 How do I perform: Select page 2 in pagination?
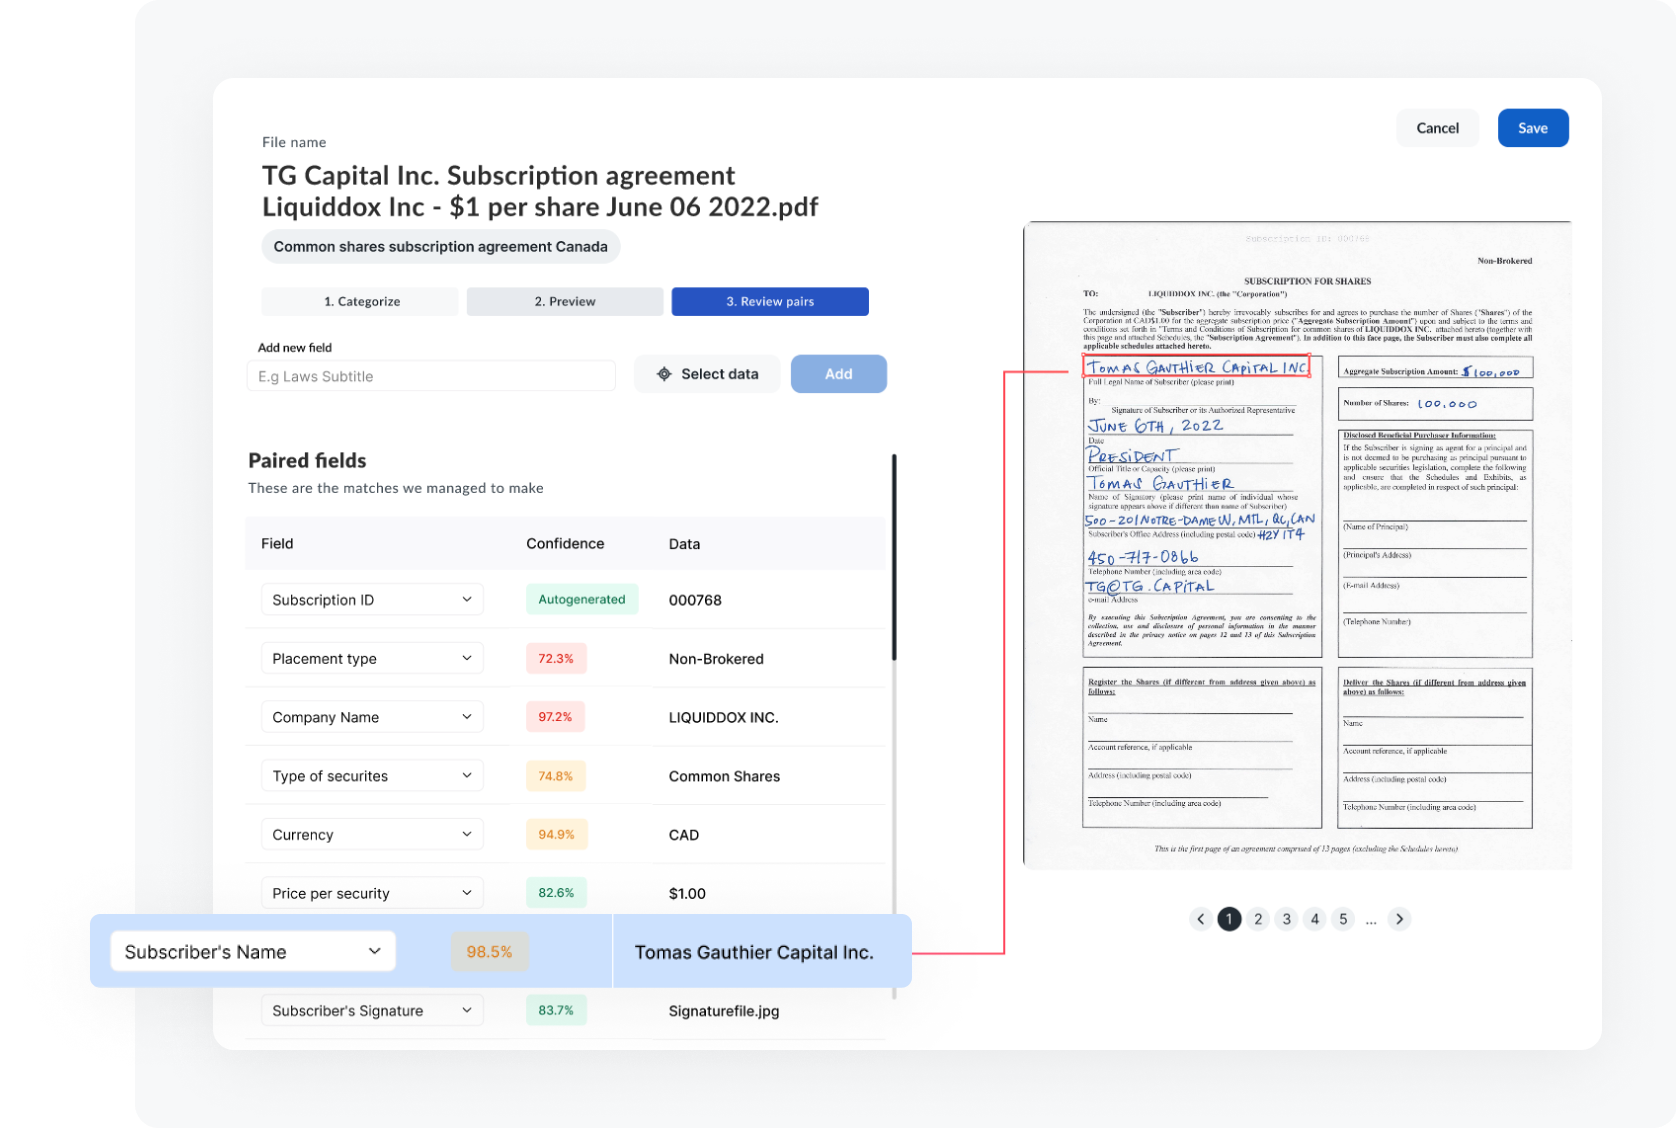[x=1258, y=919]
